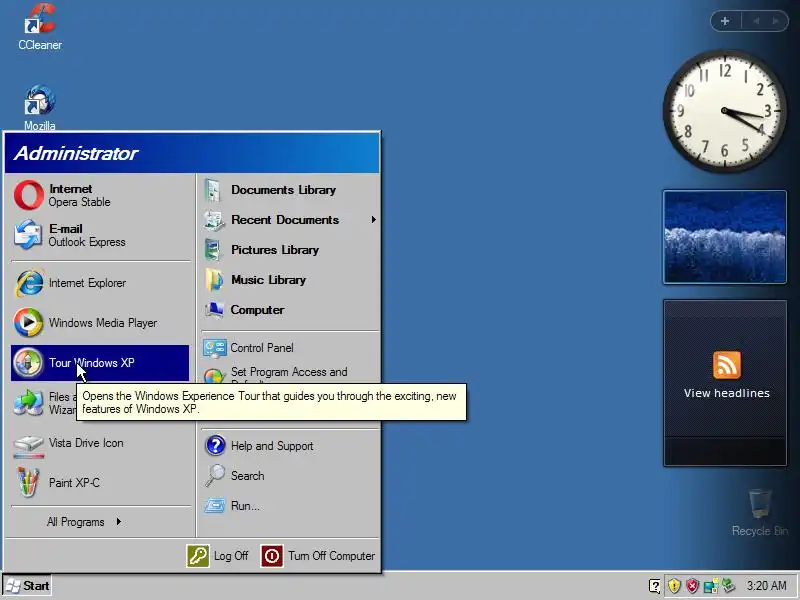Go to next sidebar gadget page
Viewport: 800px width, 600px height.
[x=776, y=21]
